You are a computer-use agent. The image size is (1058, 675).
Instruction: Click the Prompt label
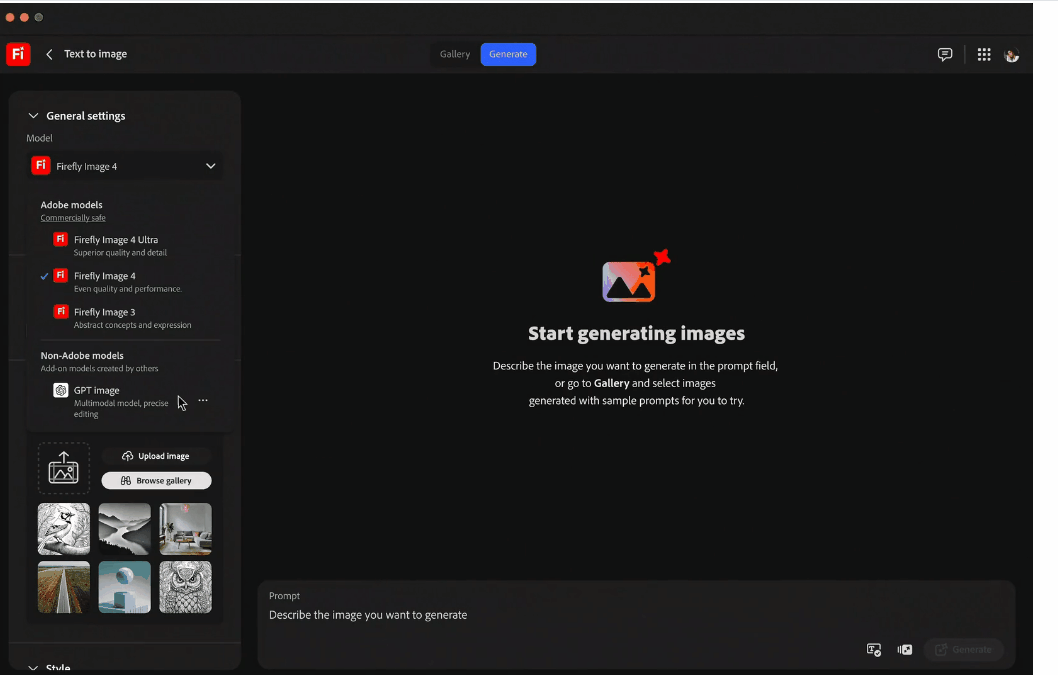(284, 595)
